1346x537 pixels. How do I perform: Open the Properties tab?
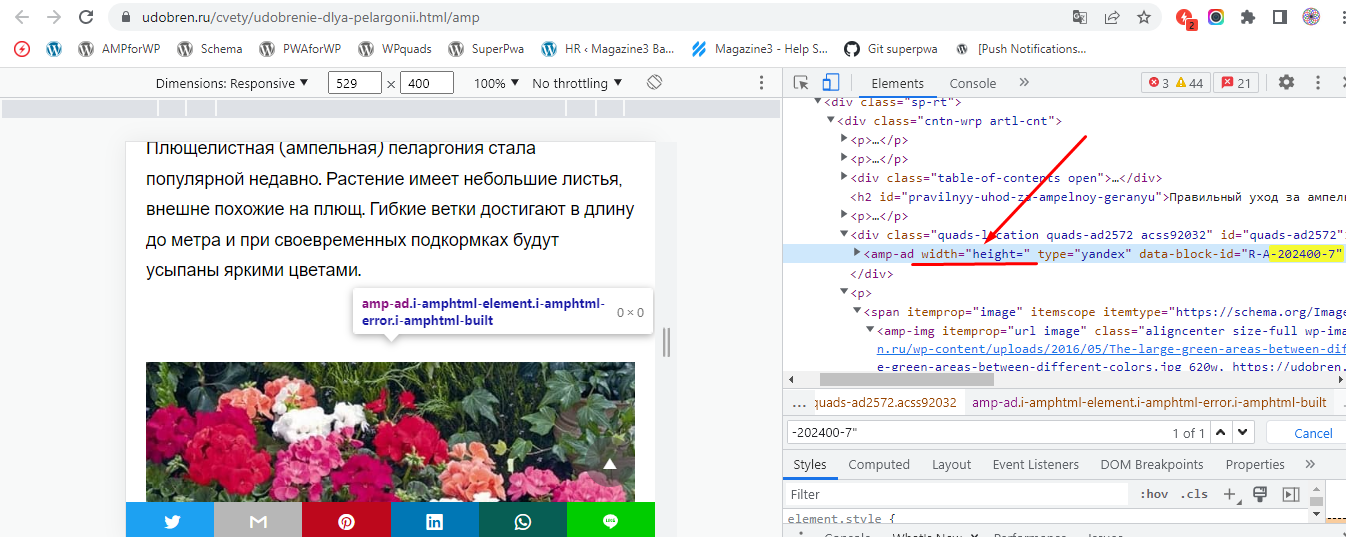pyautogui.click(x=1255, y=464)
